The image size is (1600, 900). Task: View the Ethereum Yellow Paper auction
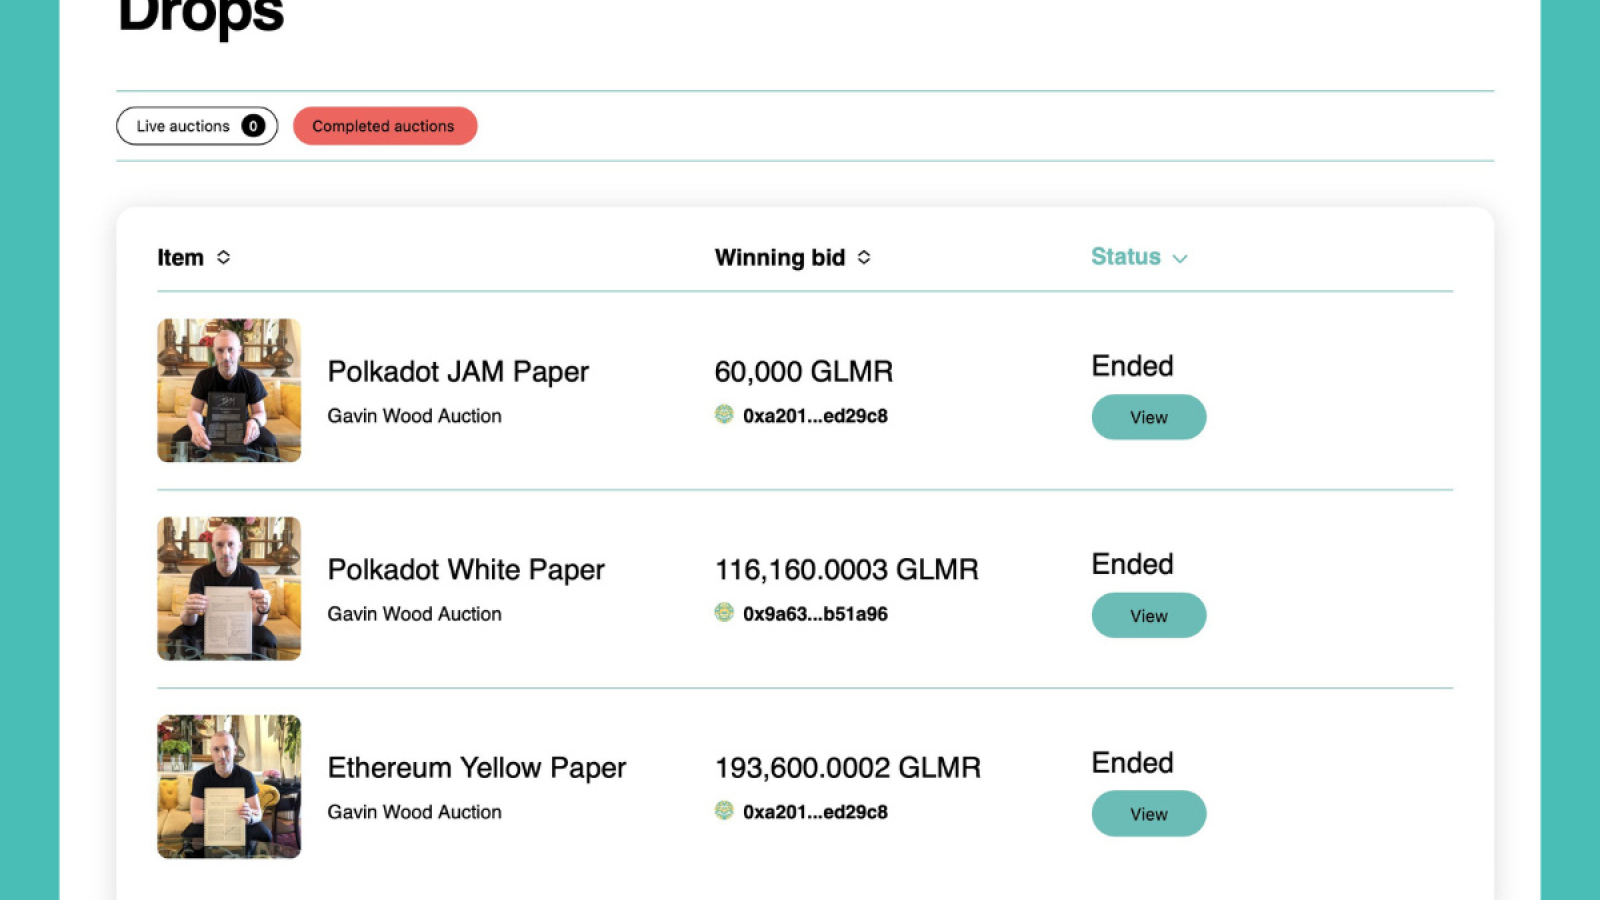[1149, 813]
